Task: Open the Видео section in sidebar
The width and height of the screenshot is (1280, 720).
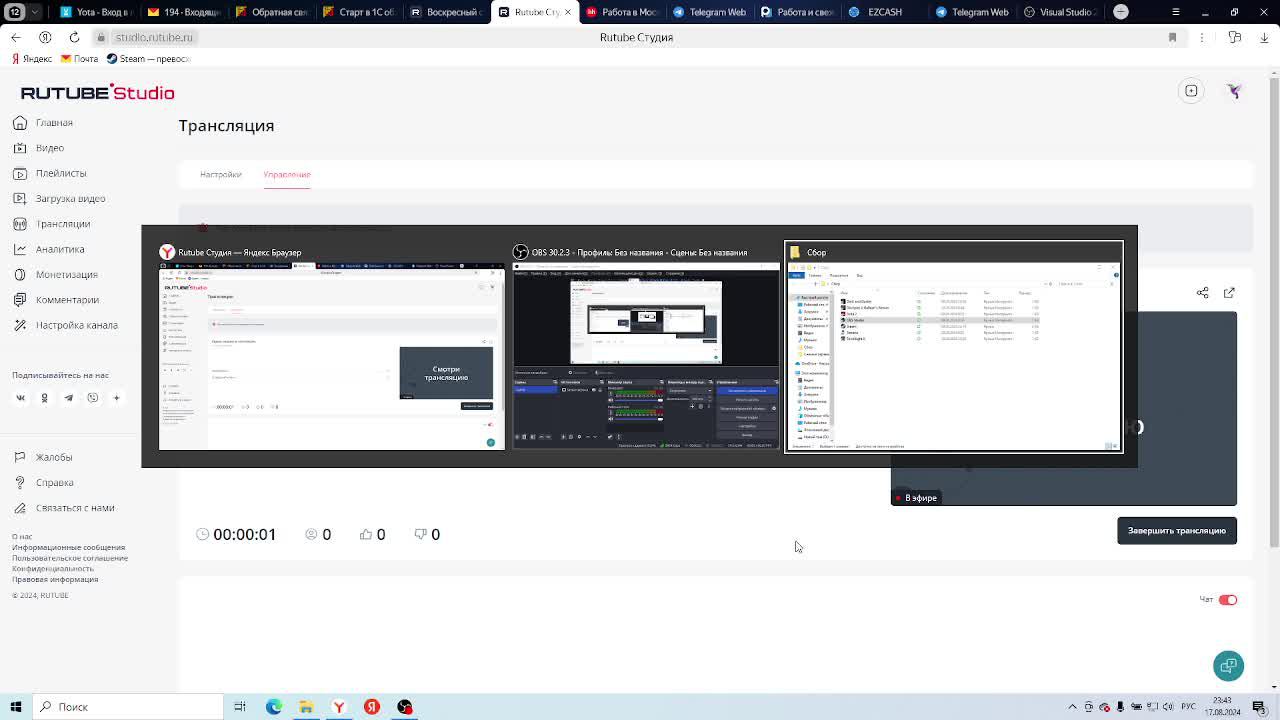Action: (39, 148)
